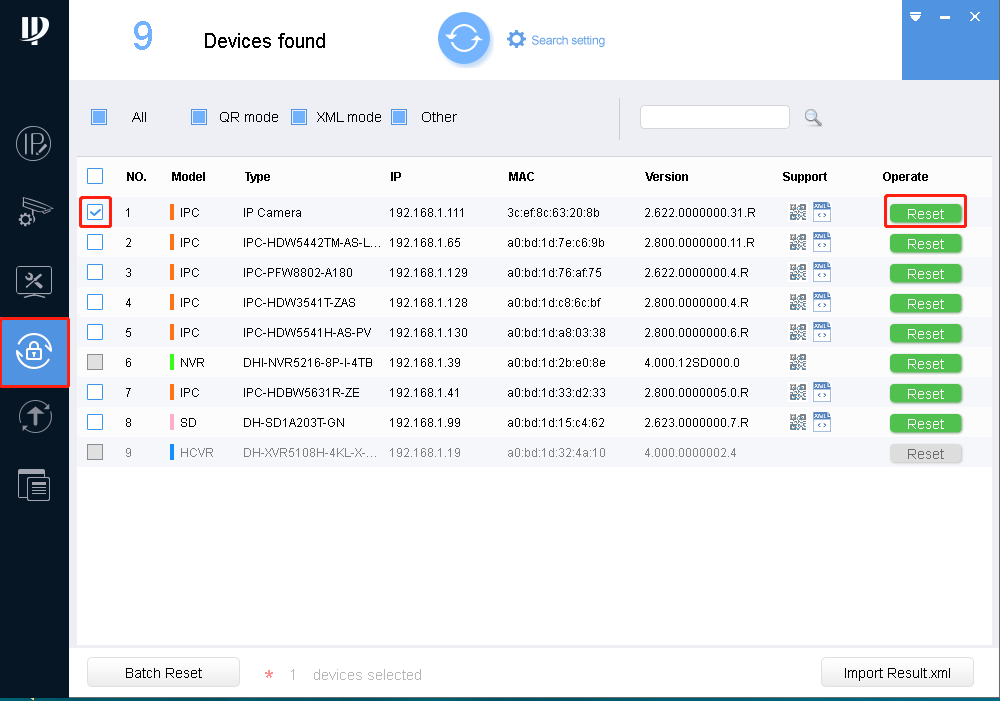
Task: Open device upgrade sidebar icon
Action: [x=35, y=417]
